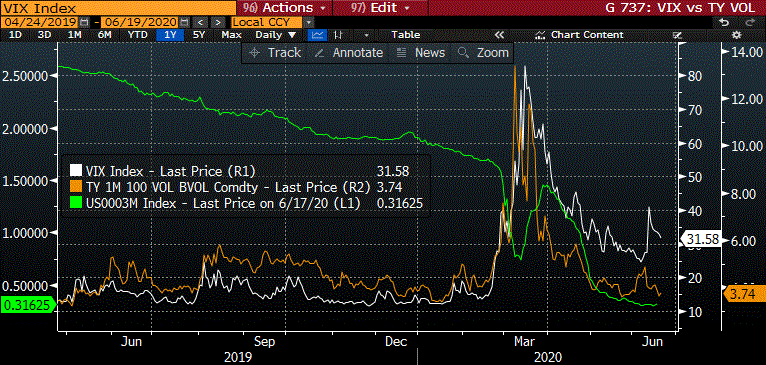Screen dimensions: 766x365
Task: Select the Max time range
Action: pos(231,35)
